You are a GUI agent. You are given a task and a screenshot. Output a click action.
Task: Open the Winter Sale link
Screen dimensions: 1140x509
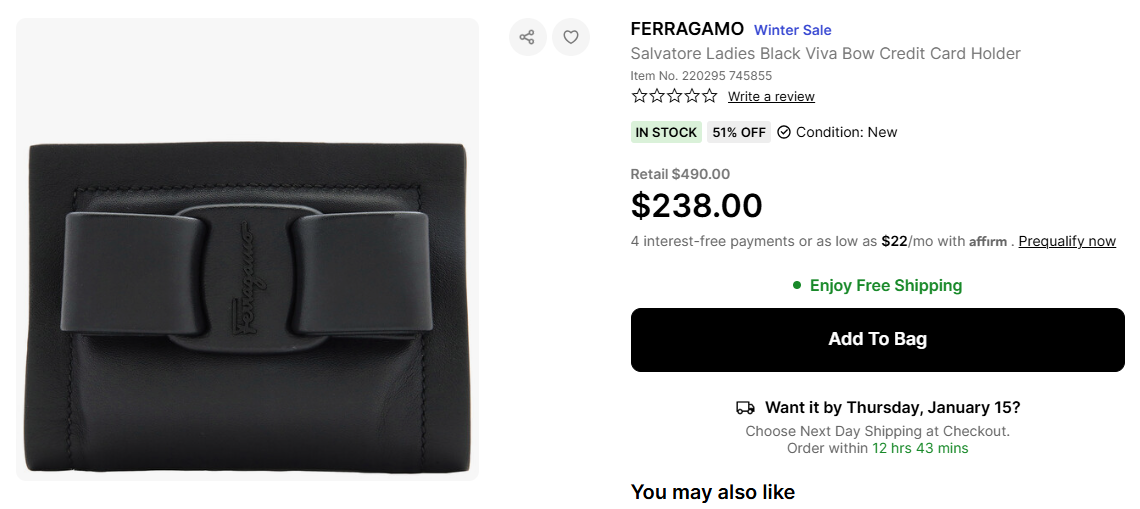(792, 30)
